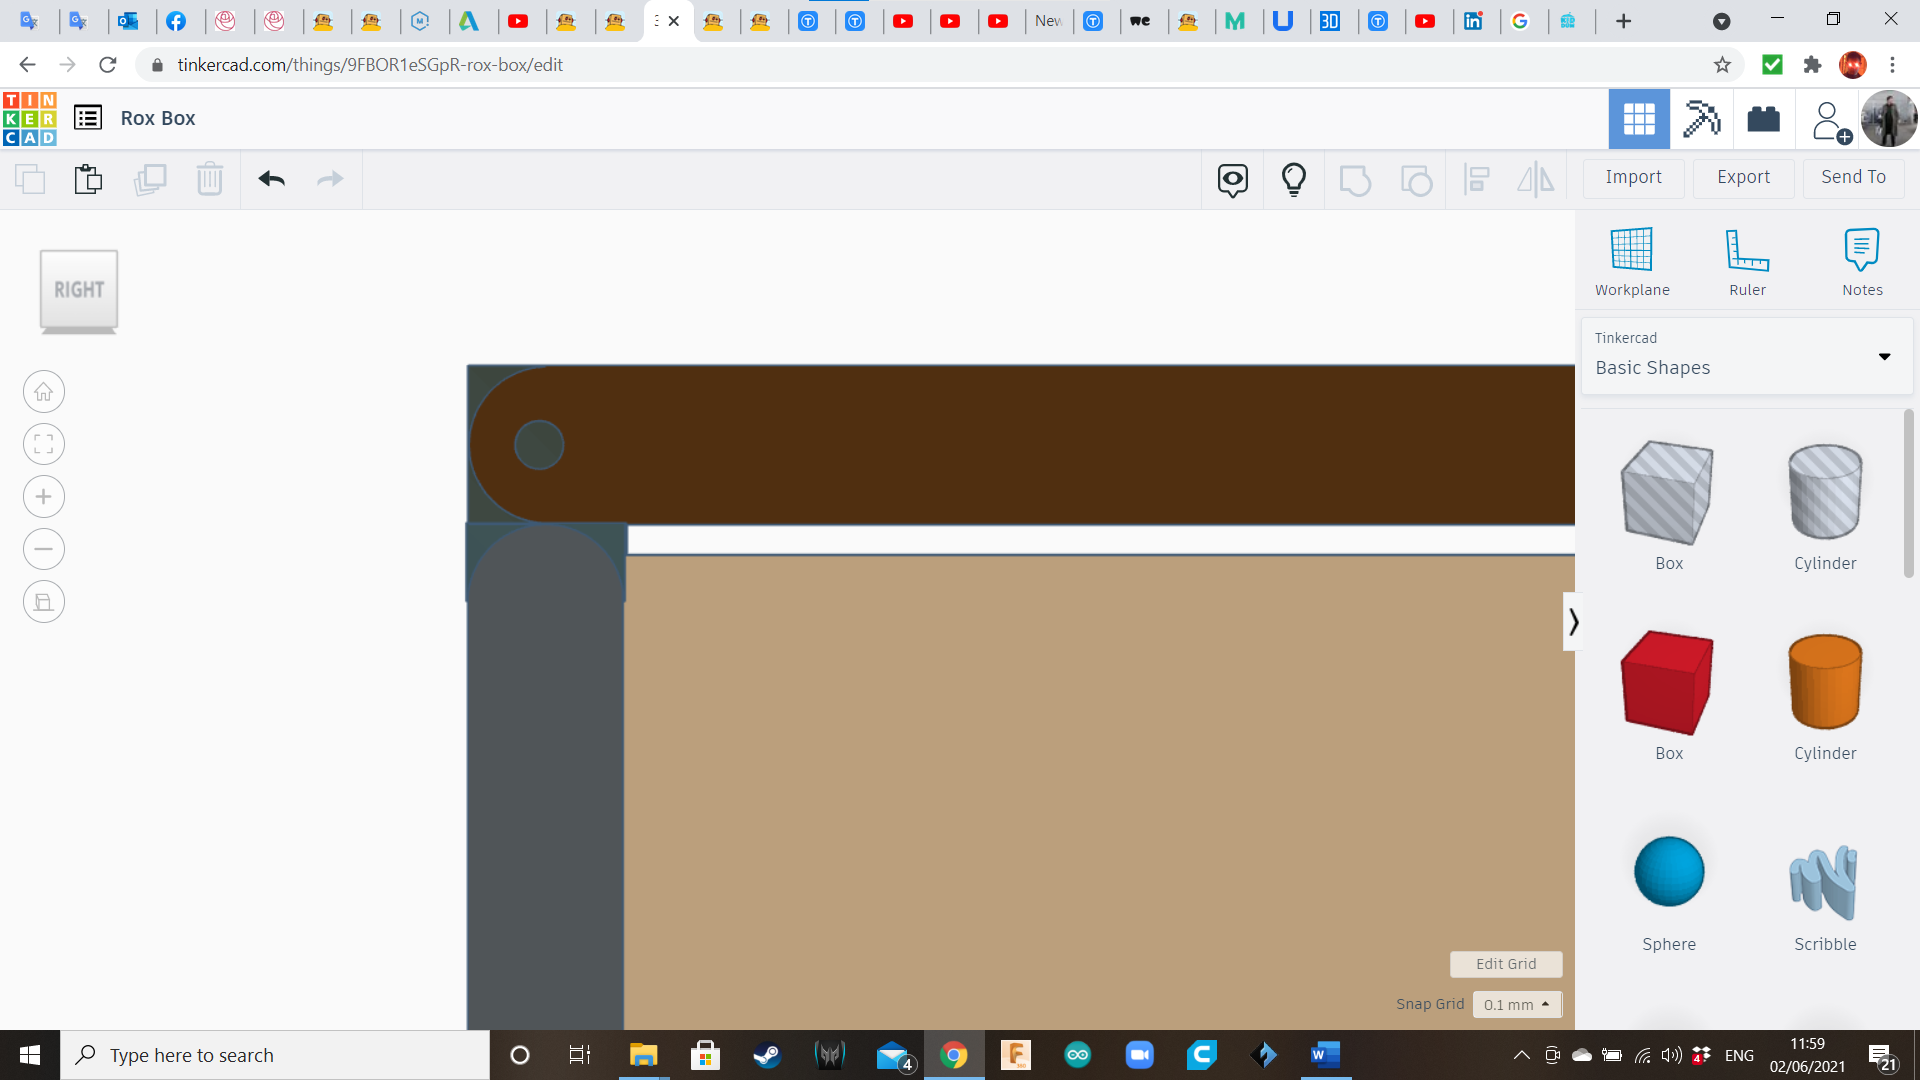
Task: Click the Fit all in view icon
Action: click(x=44, y=444)
